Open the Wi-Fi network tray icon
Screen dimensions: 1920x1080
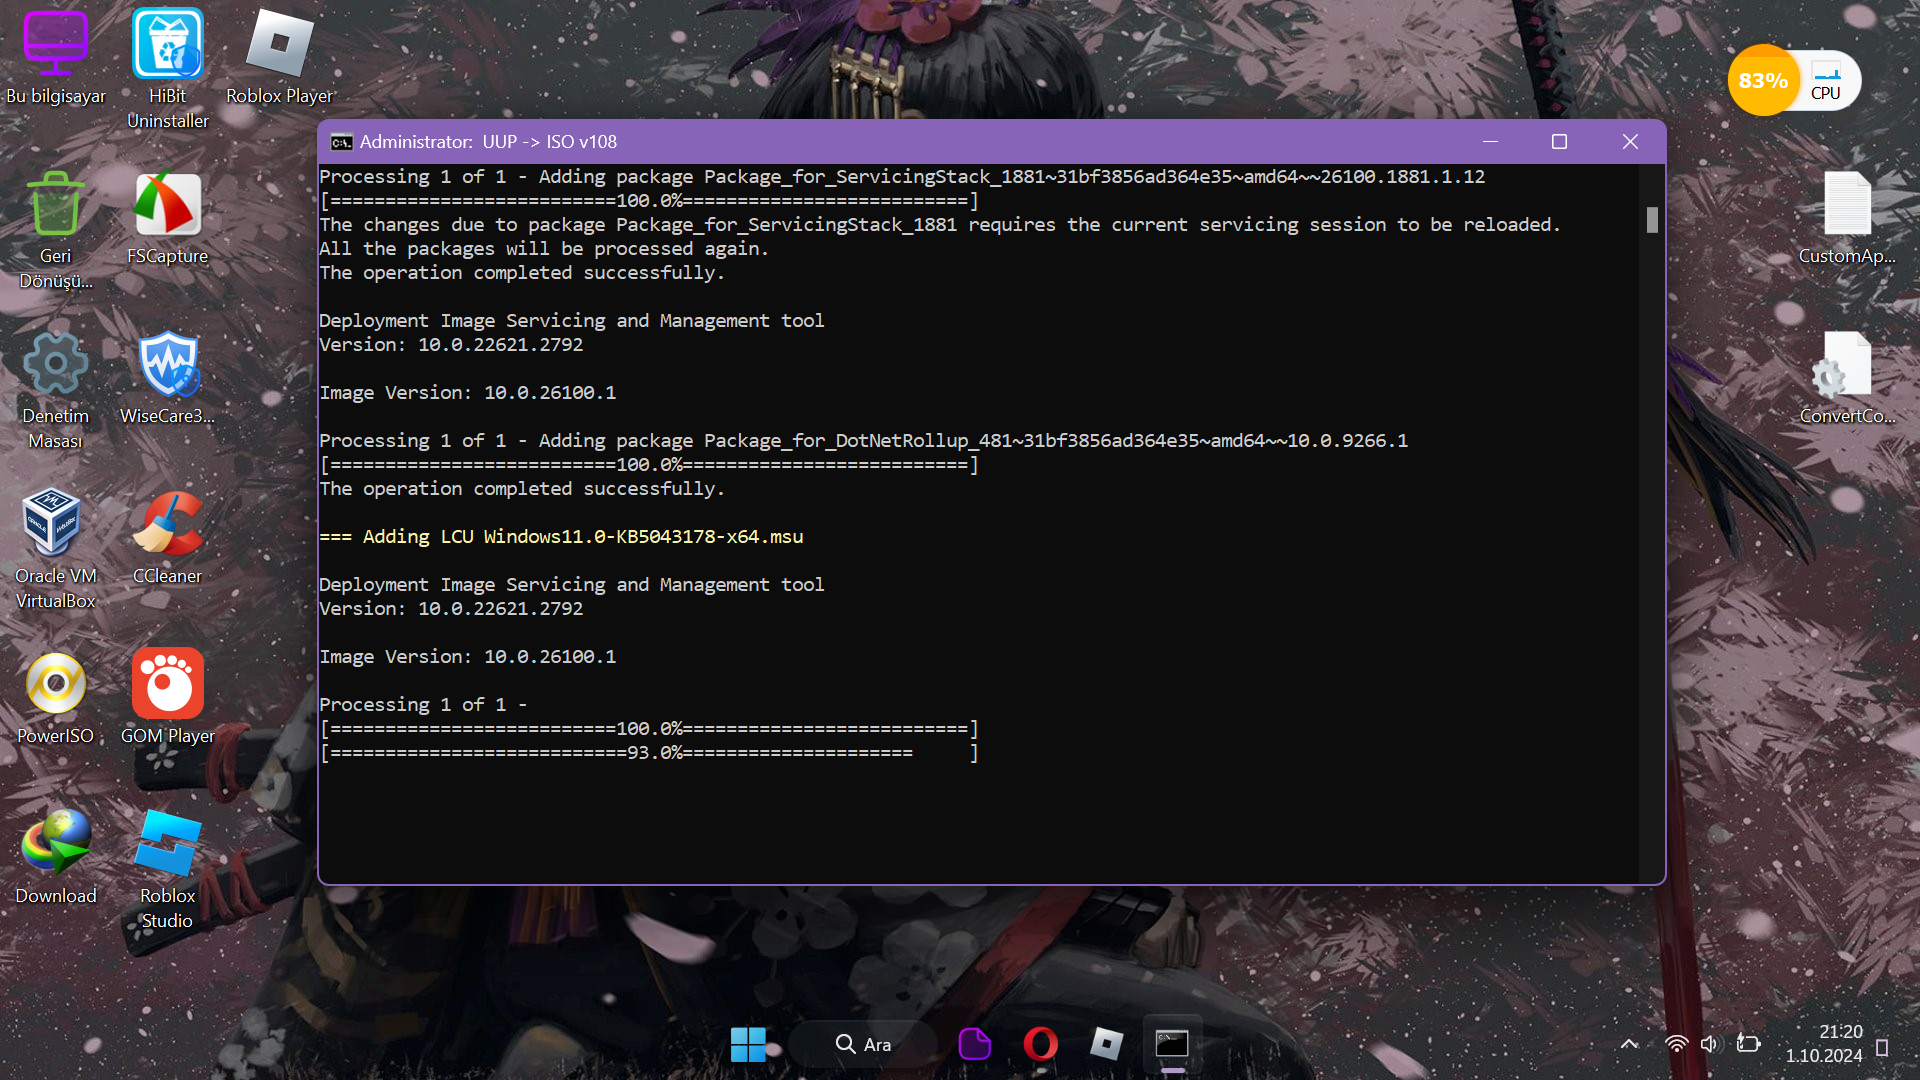1676,1044
